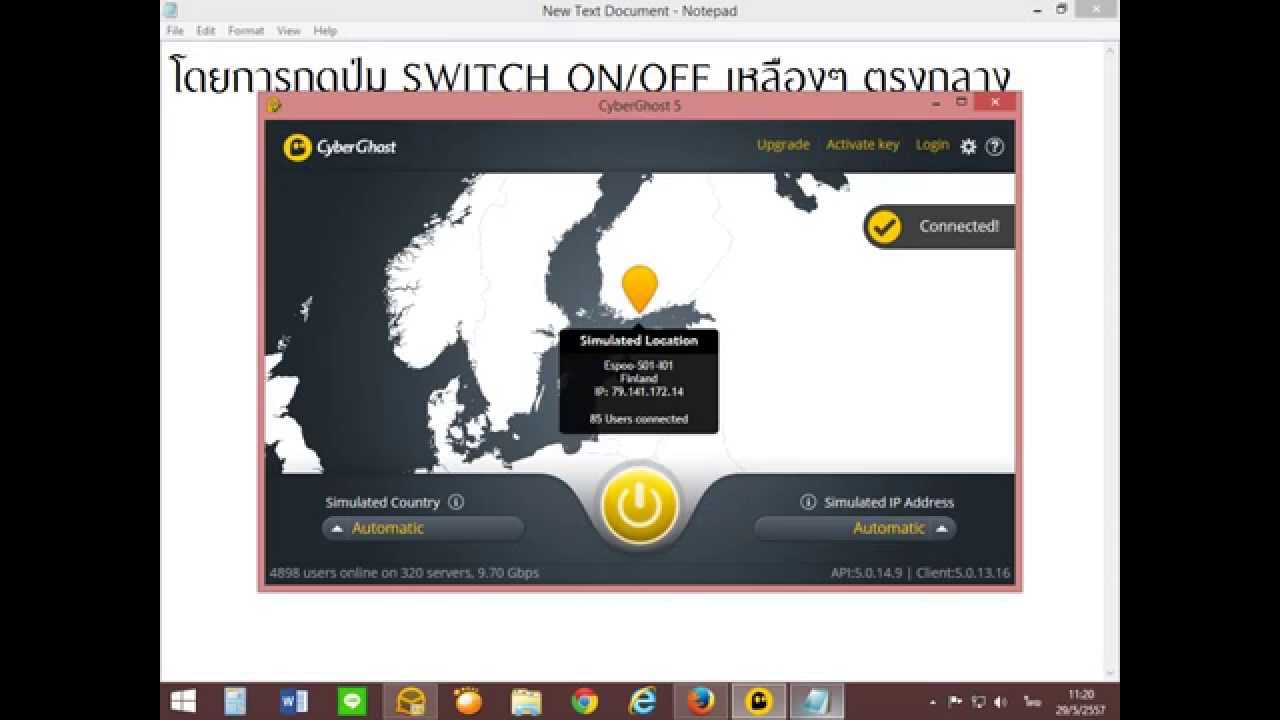Click the Windows Start button
The width and height of the screenshot is (1280, 720).
(x=183, y=701)
